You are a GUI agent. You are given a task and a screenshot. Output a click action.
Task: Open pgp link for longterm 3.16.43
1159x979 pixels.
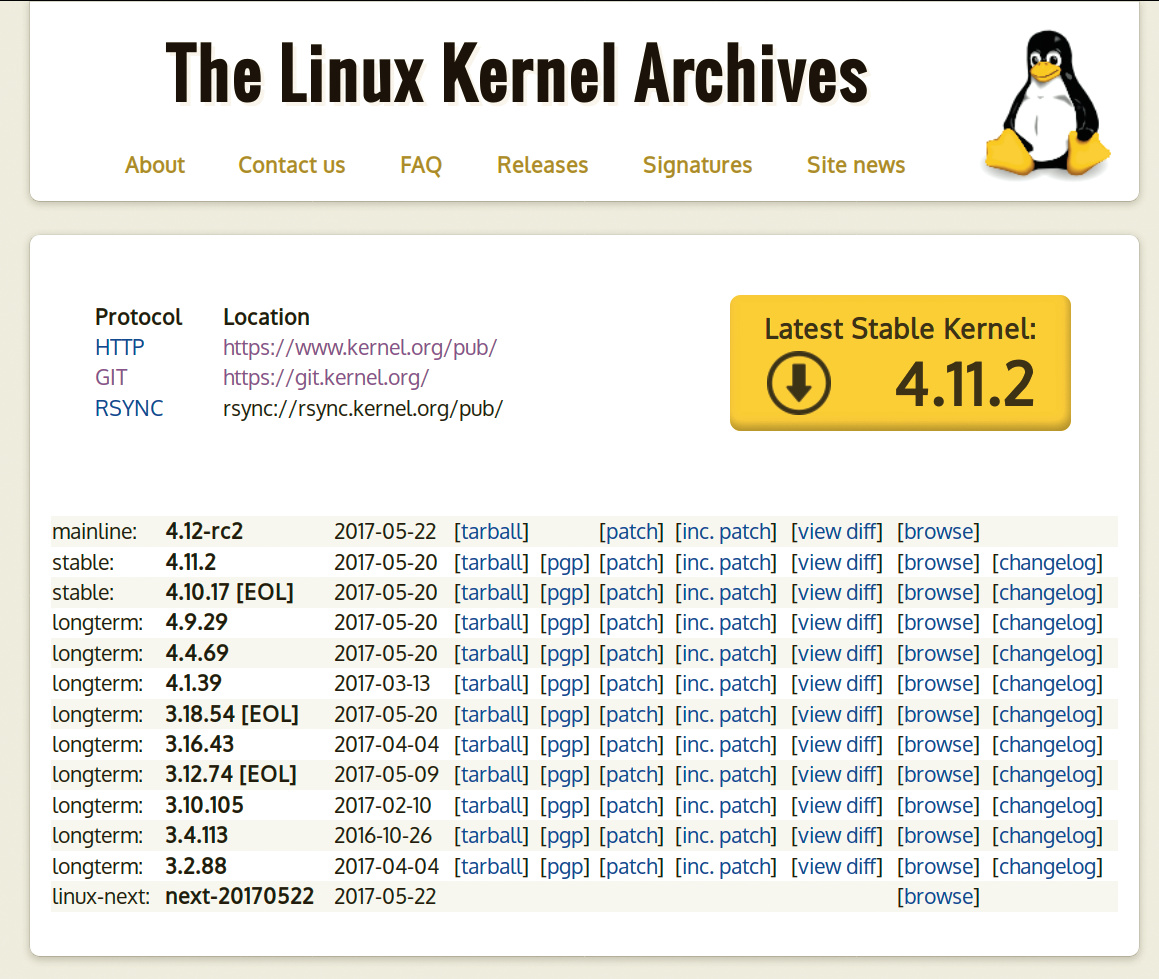[x=565, y=745]
